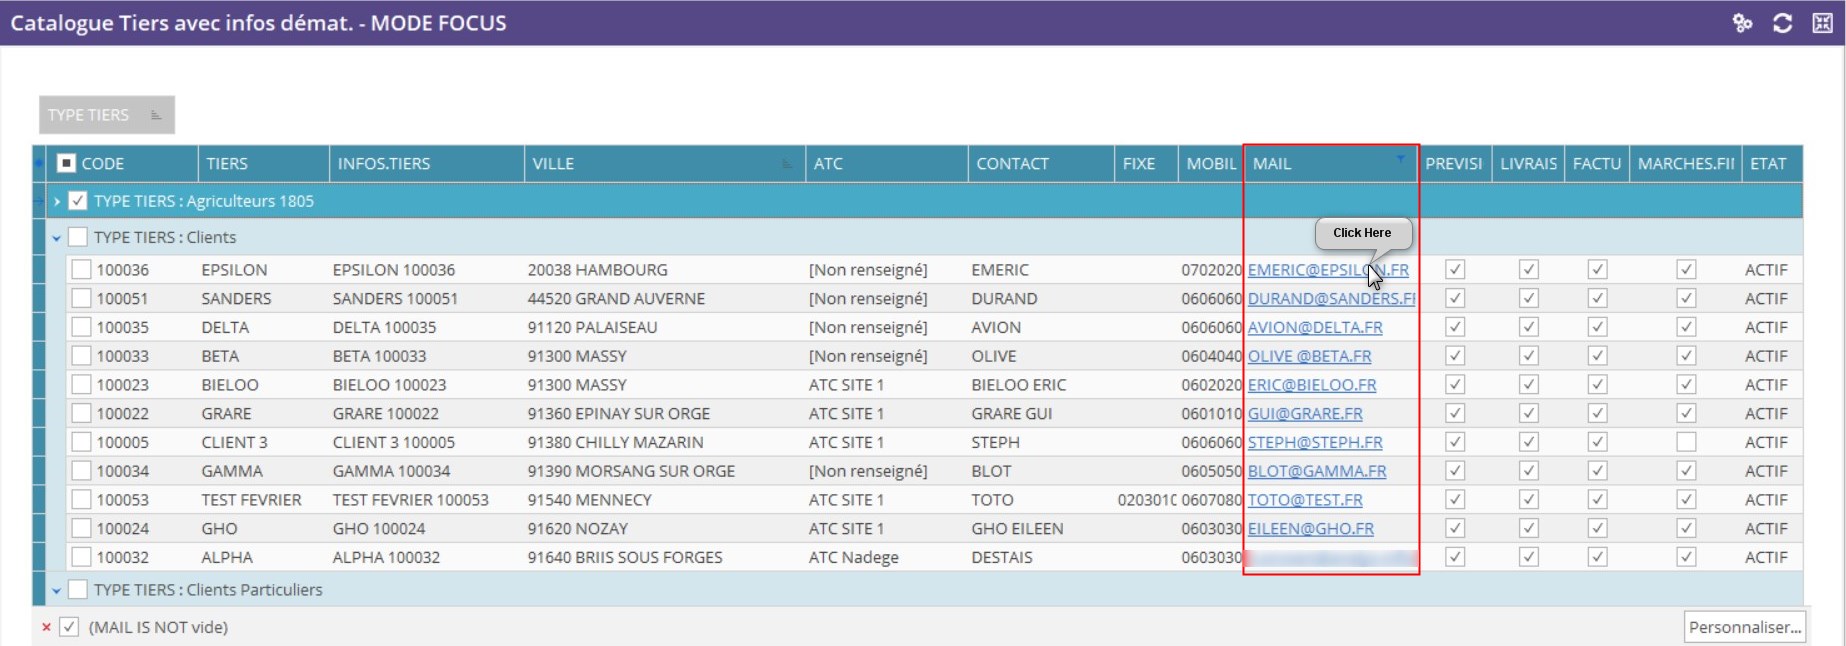1846x646 pixels.
Task: Open the Personnaliser... button
Action: [1744, 627]
